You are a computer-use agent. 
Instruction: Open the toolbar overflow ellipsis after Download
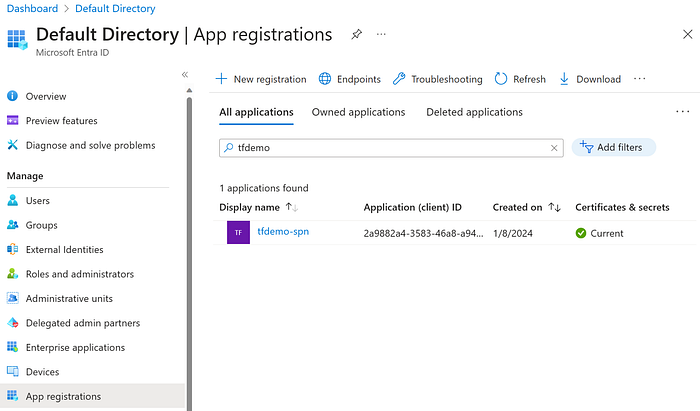coord(640,79)
